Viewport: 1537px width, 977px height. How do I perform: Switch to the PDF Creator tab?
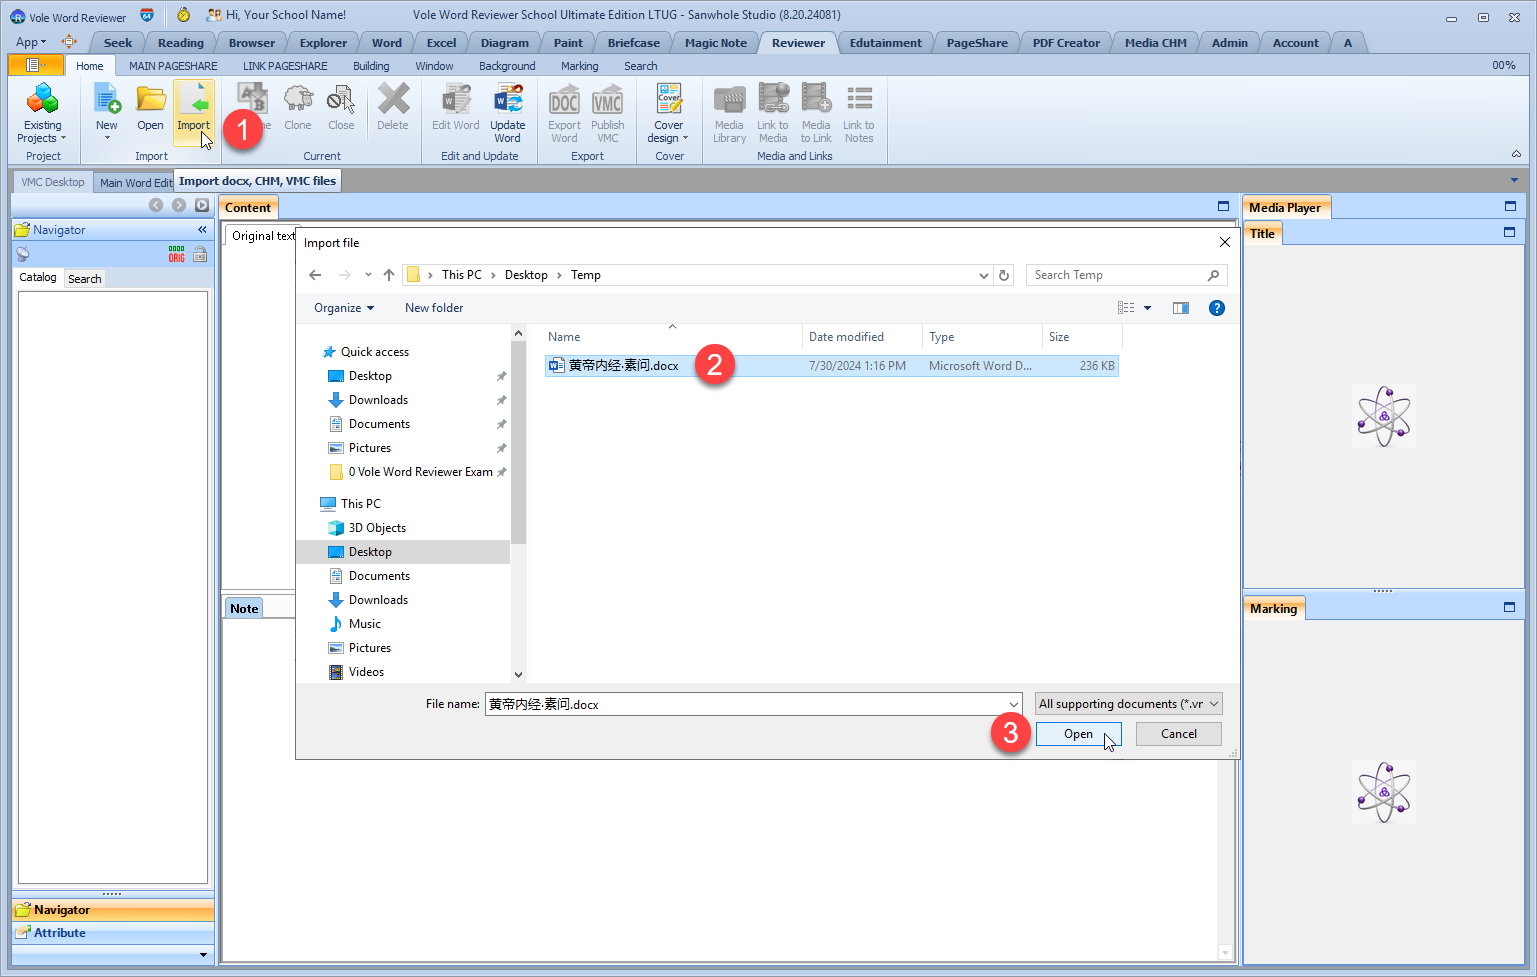[x=1065, y=43]
